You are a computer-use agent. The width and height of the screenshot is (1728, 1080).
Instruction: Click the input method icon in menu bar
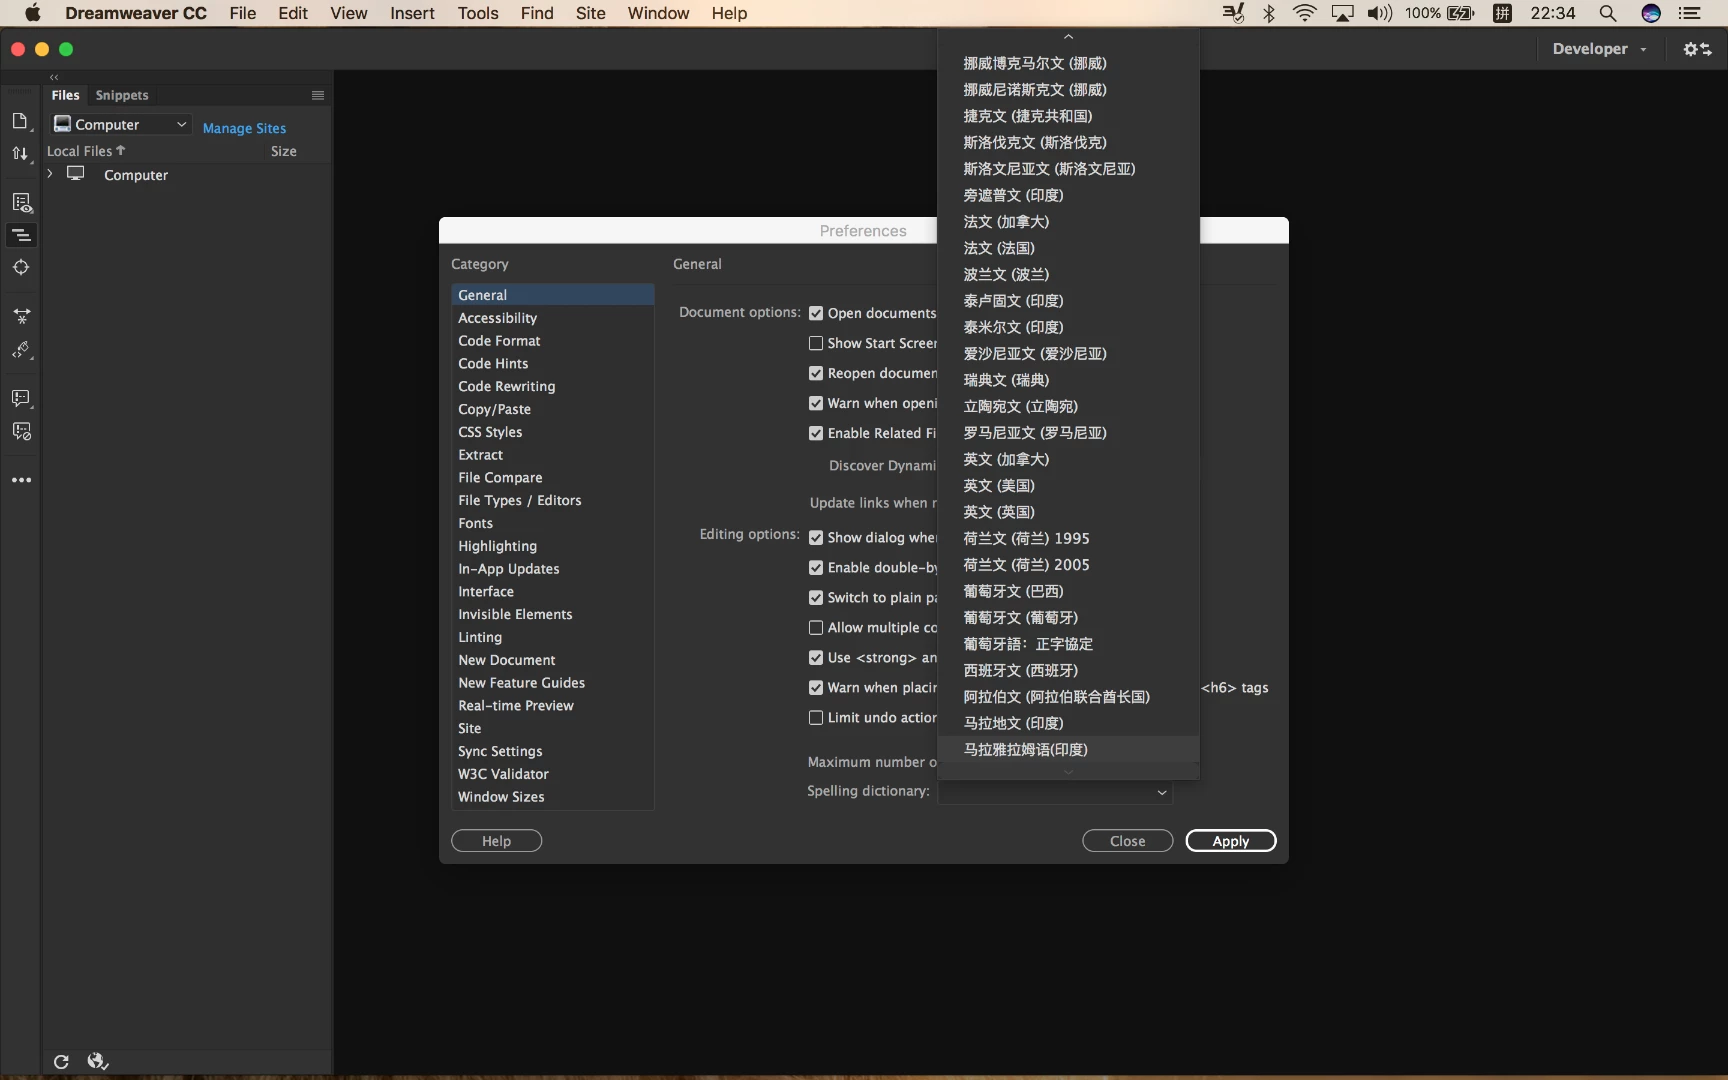(x=1502, y=13)
